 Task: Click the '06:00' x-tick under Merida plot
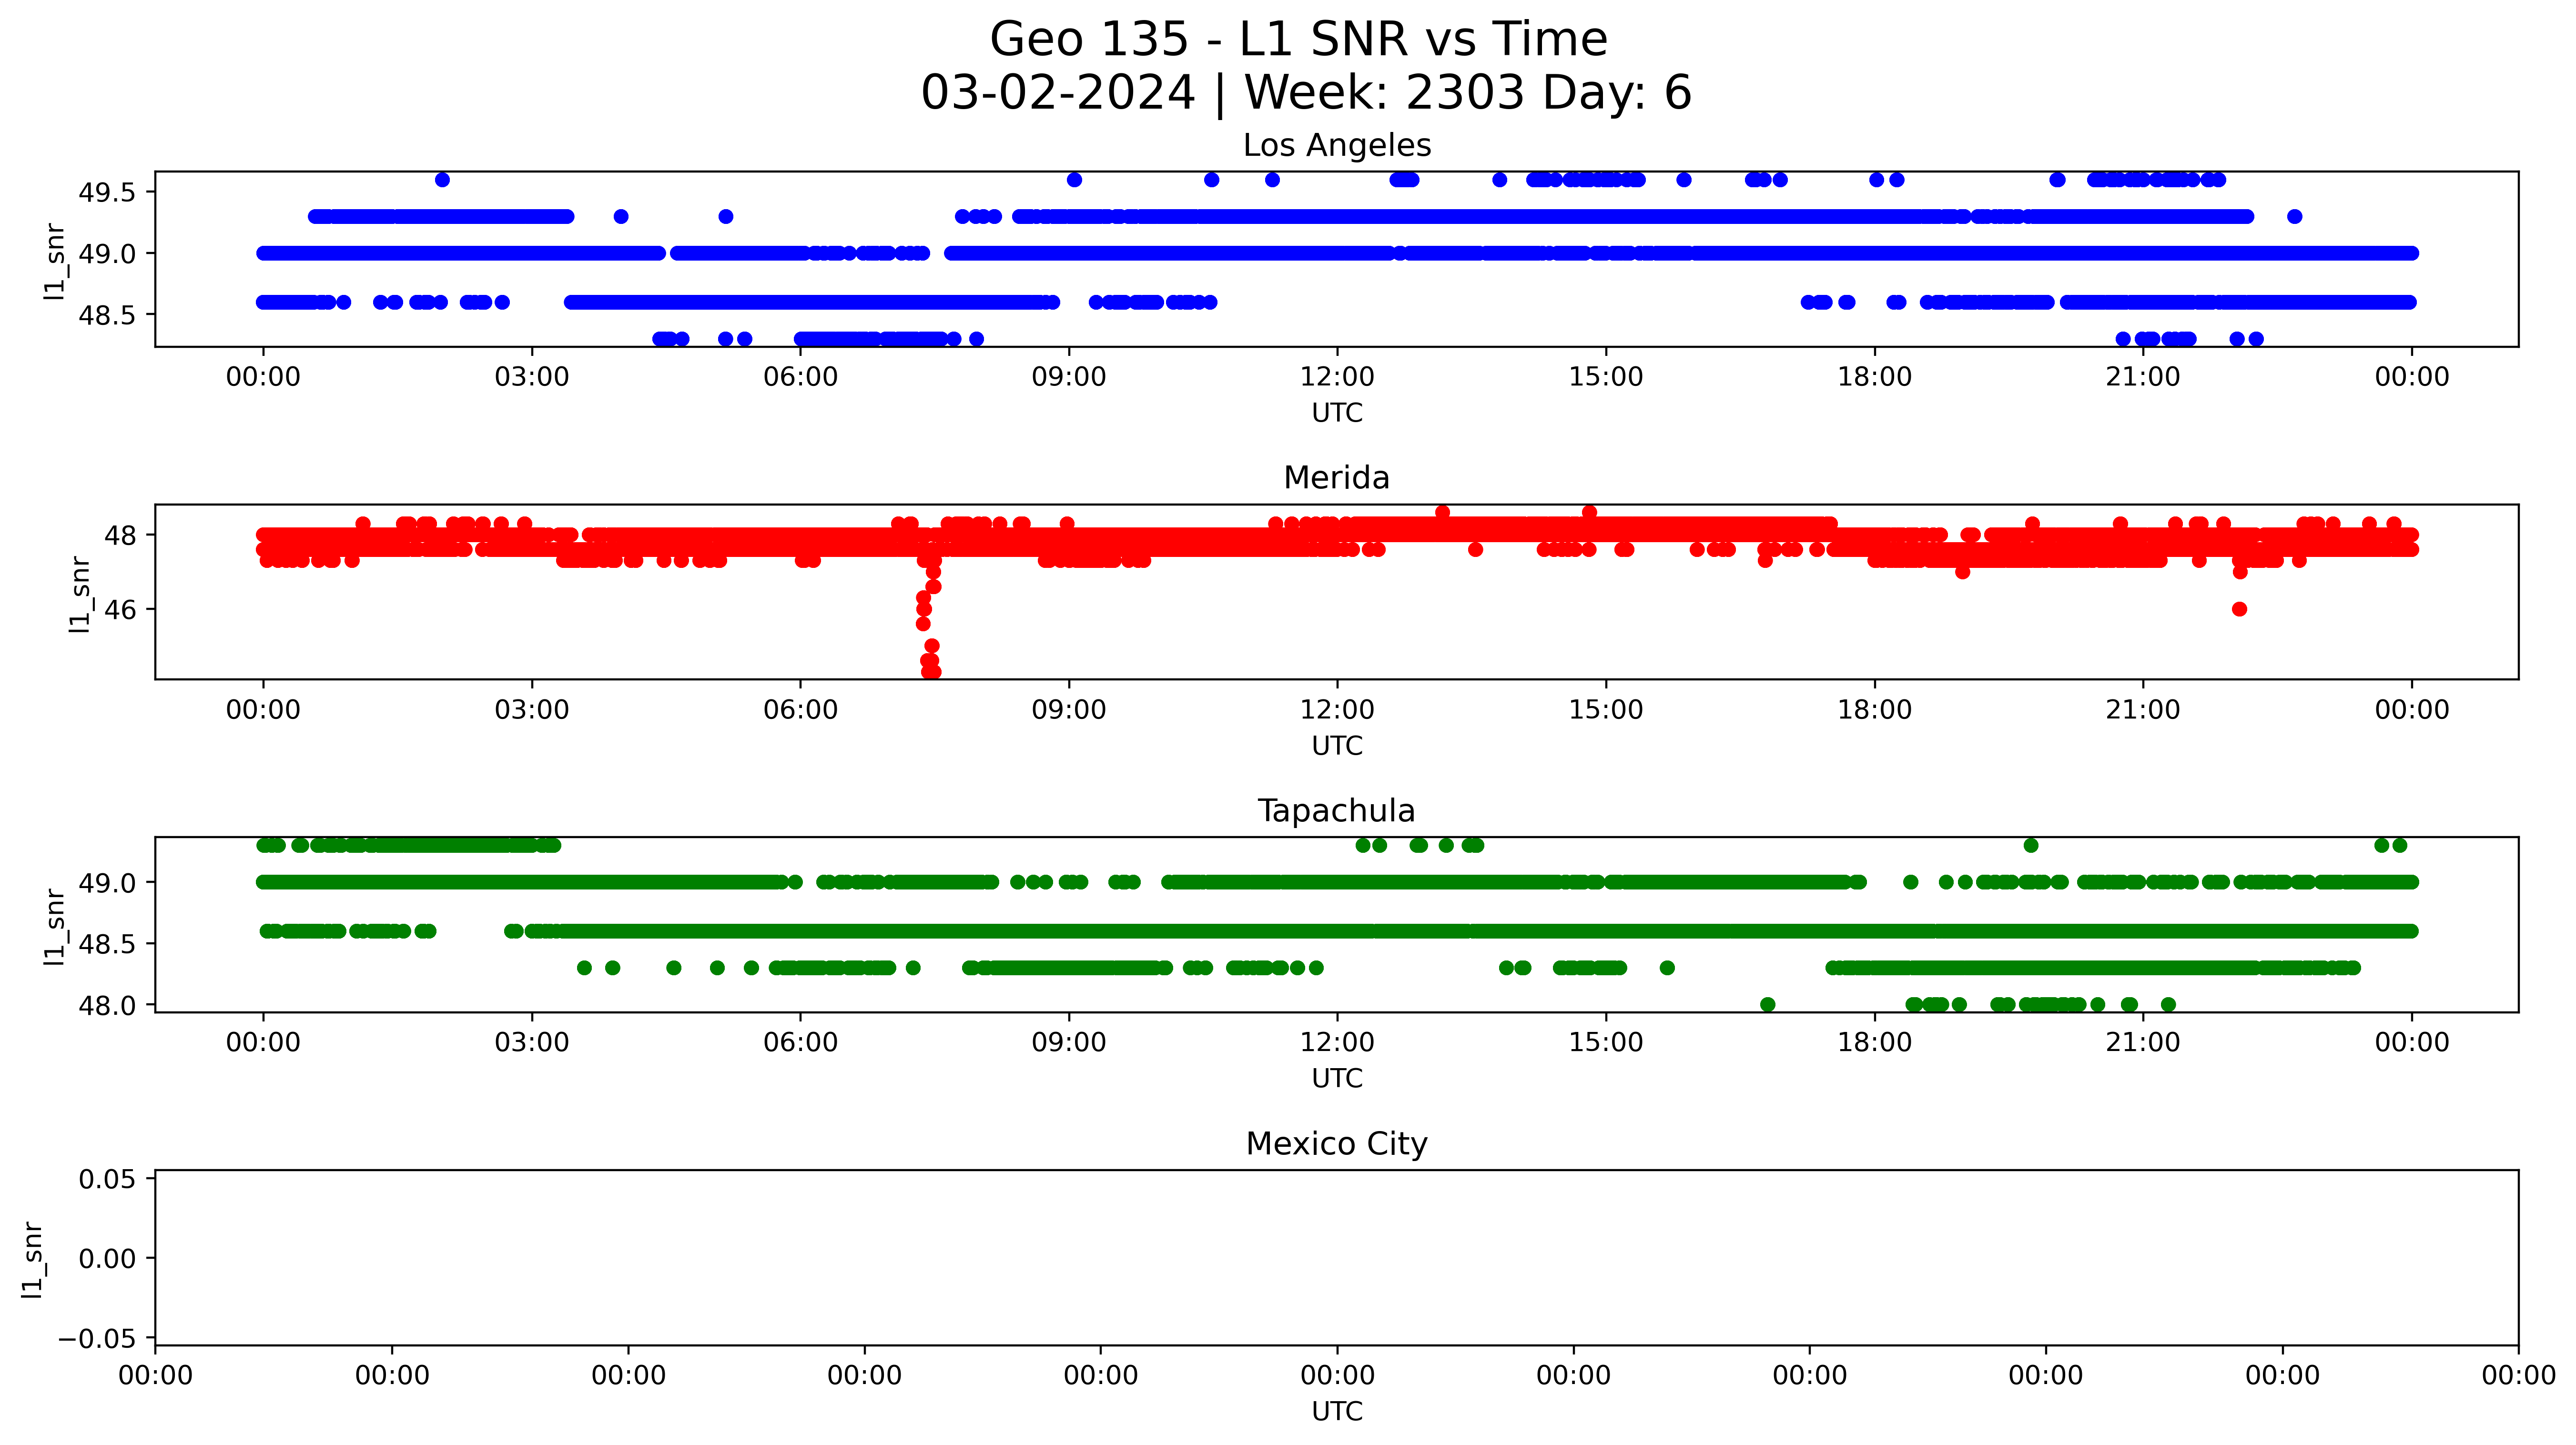coord(800,710)
